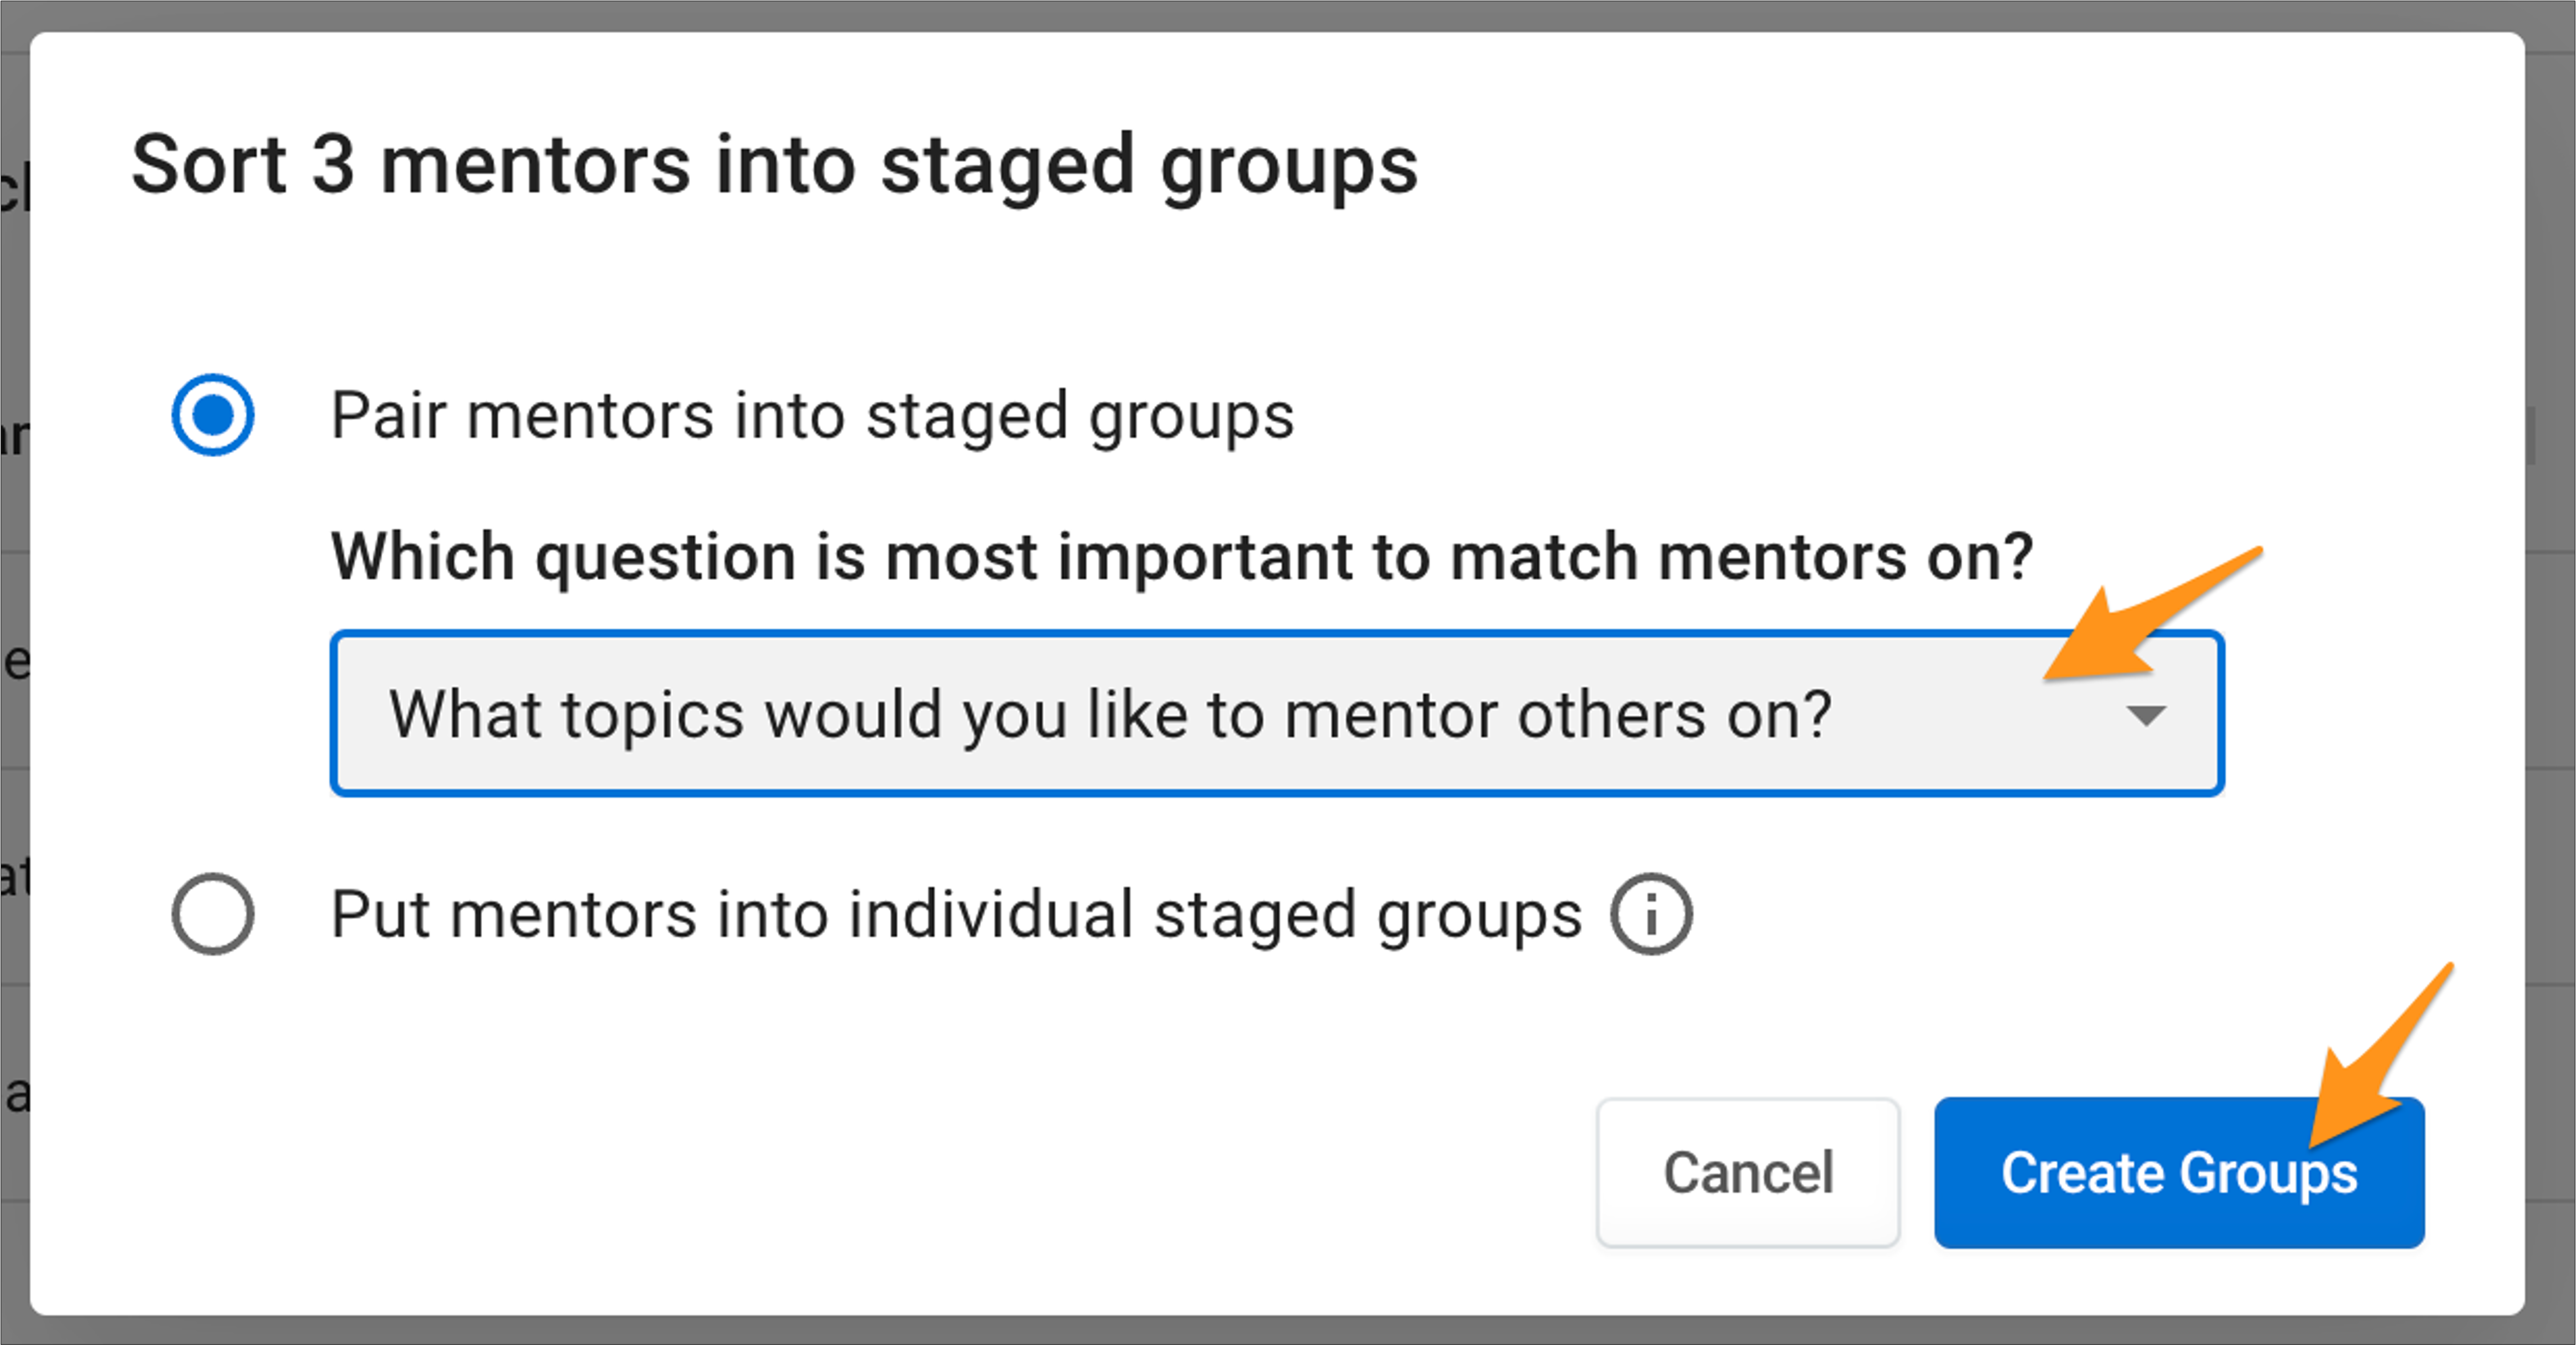Click the Pair mentors into staged groups label
The height and width of the screenshot is (1345, 2576).
coord(812,415)
